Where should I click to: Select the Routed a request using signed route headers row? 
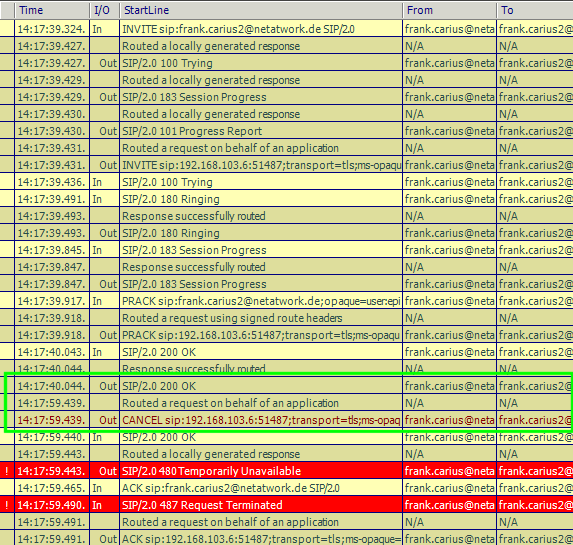[x=286, y=318]
